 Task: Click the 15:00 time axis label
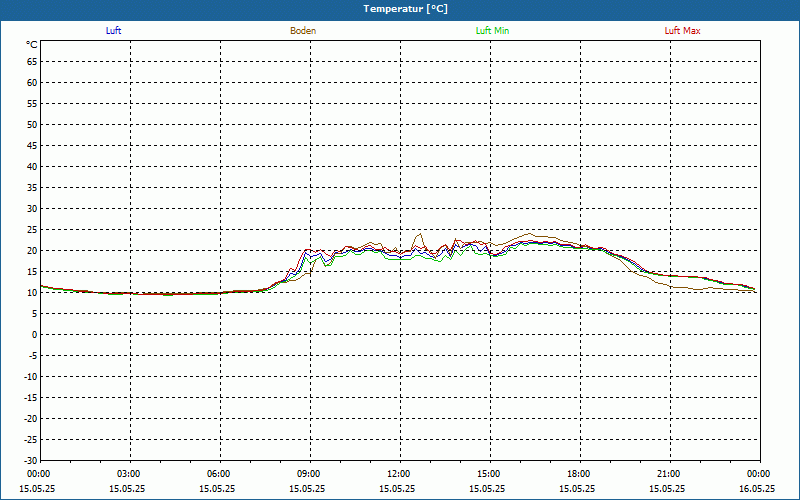488,474
